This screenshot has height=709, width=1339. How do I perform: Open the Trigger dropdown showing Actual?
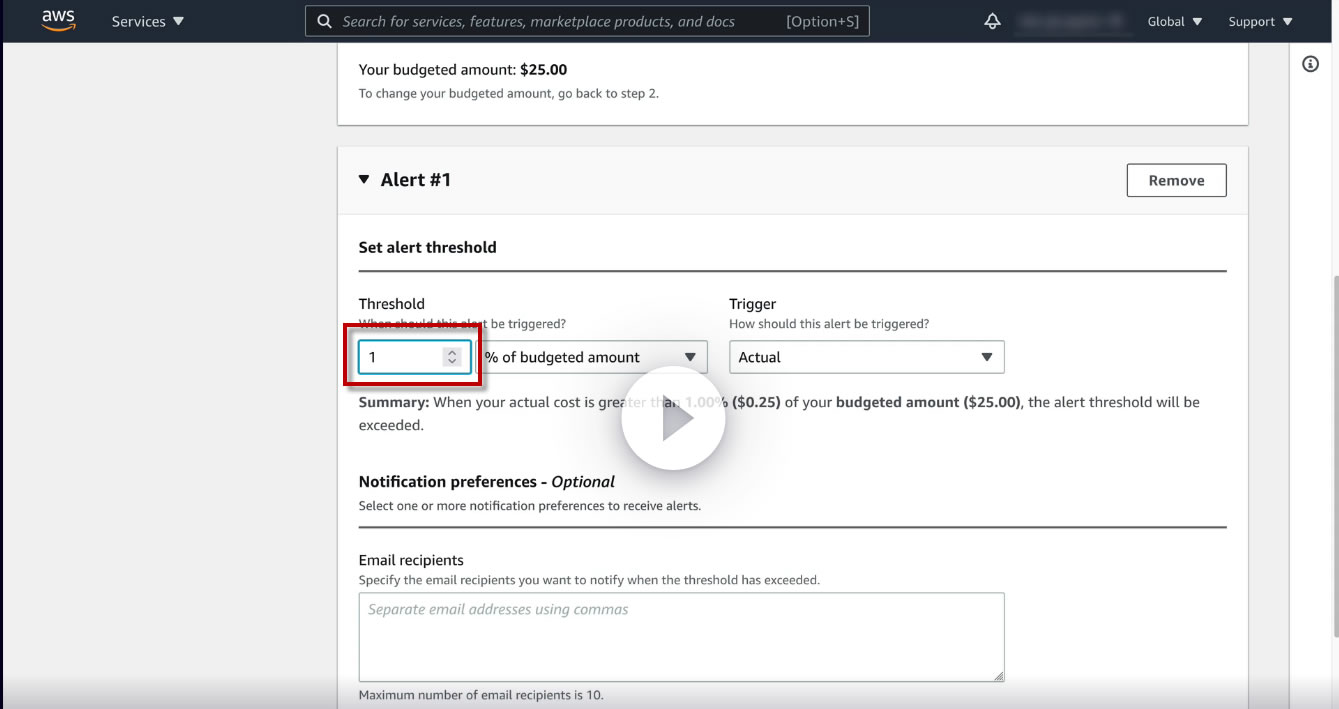(x=866, y=357)
